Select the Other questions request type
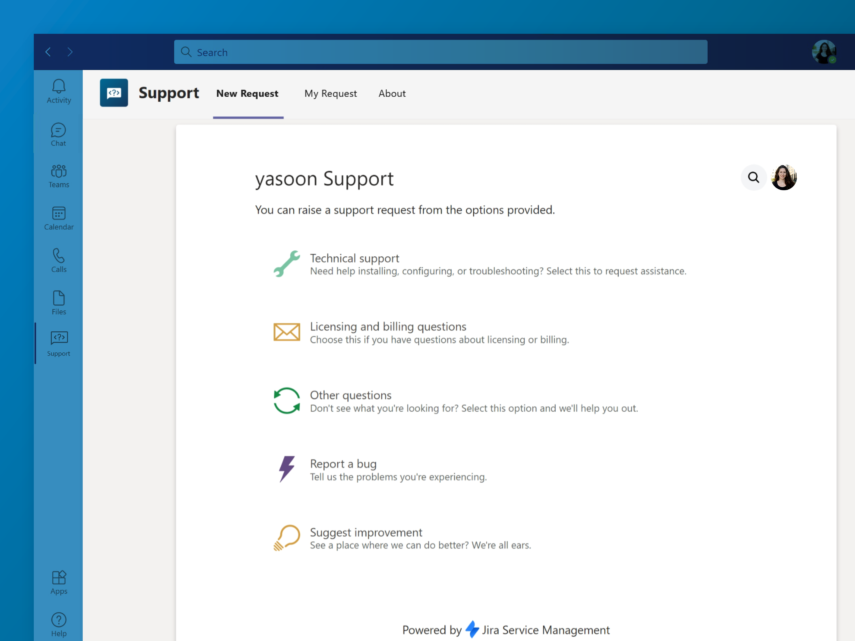855x641 pixels. coord(456,401)
